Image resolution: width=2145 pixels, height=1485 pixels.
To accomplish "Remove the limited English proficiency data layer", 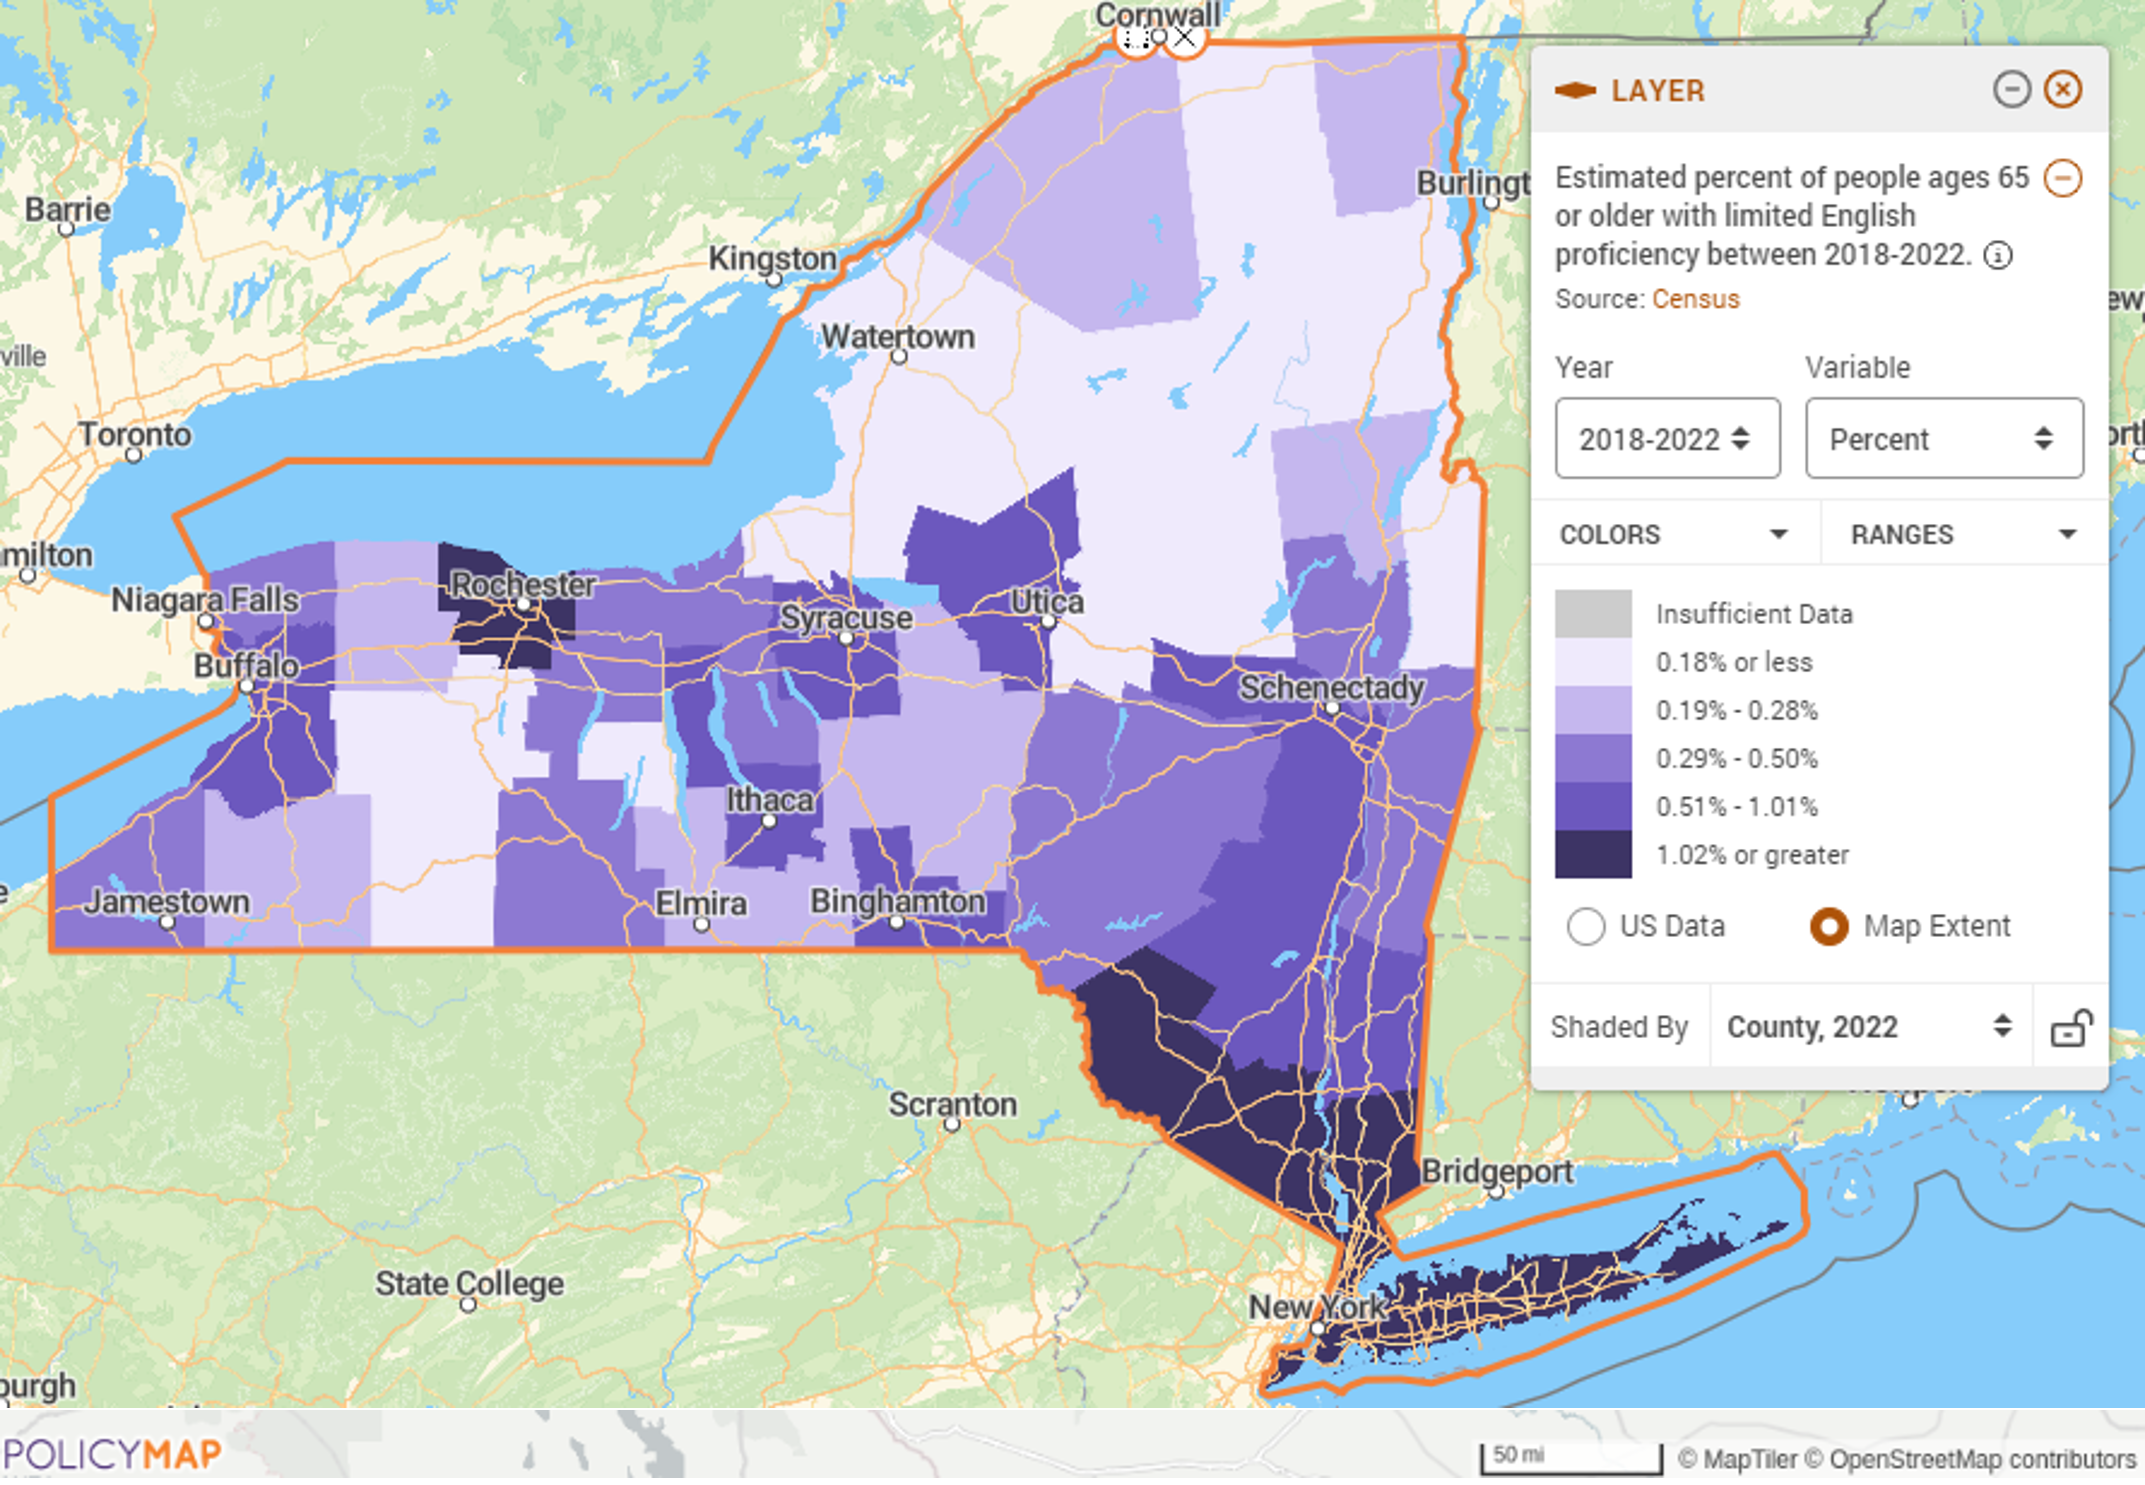I will pos(2062,179).
